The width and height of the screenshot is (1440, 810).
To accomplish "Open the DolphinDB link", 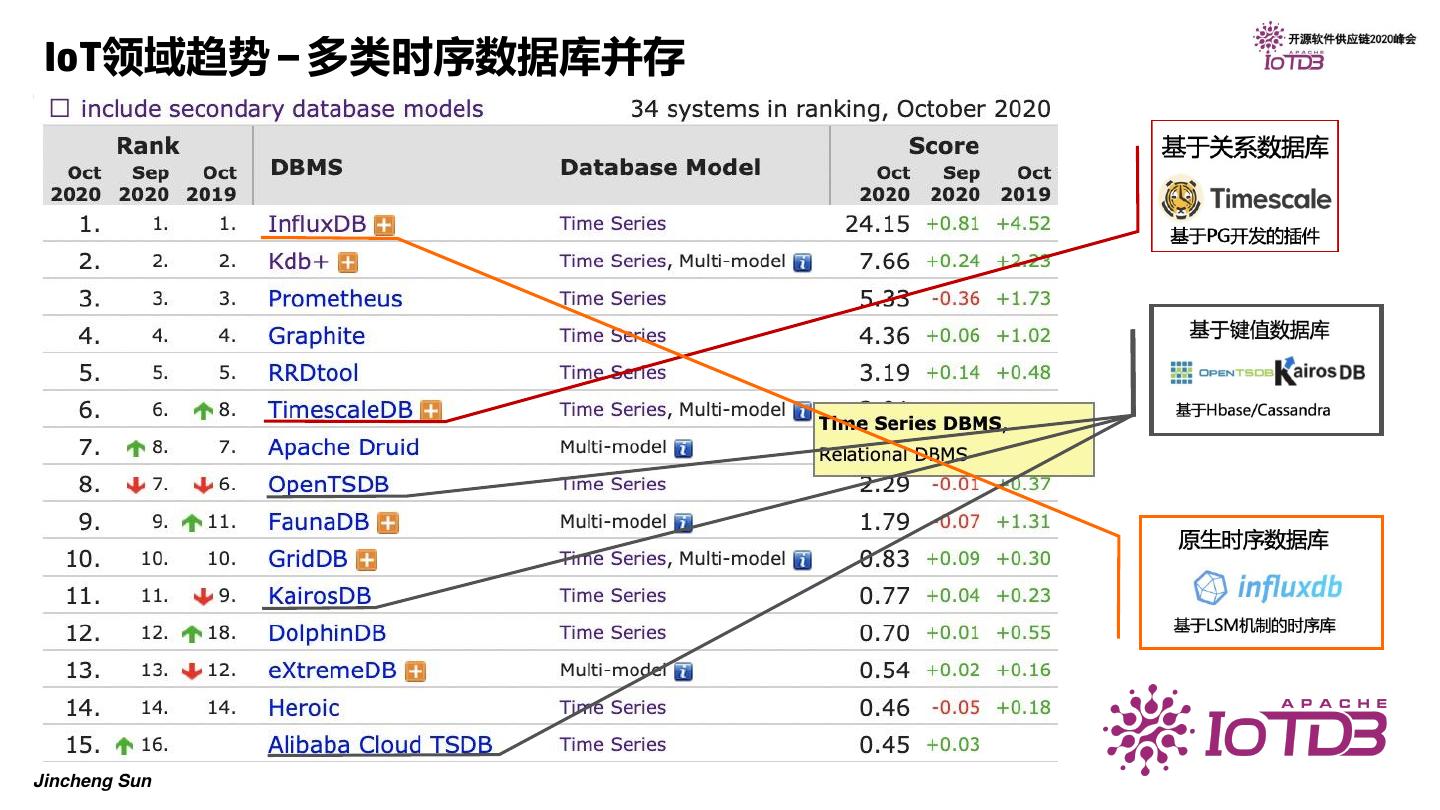I will point(327,633).
